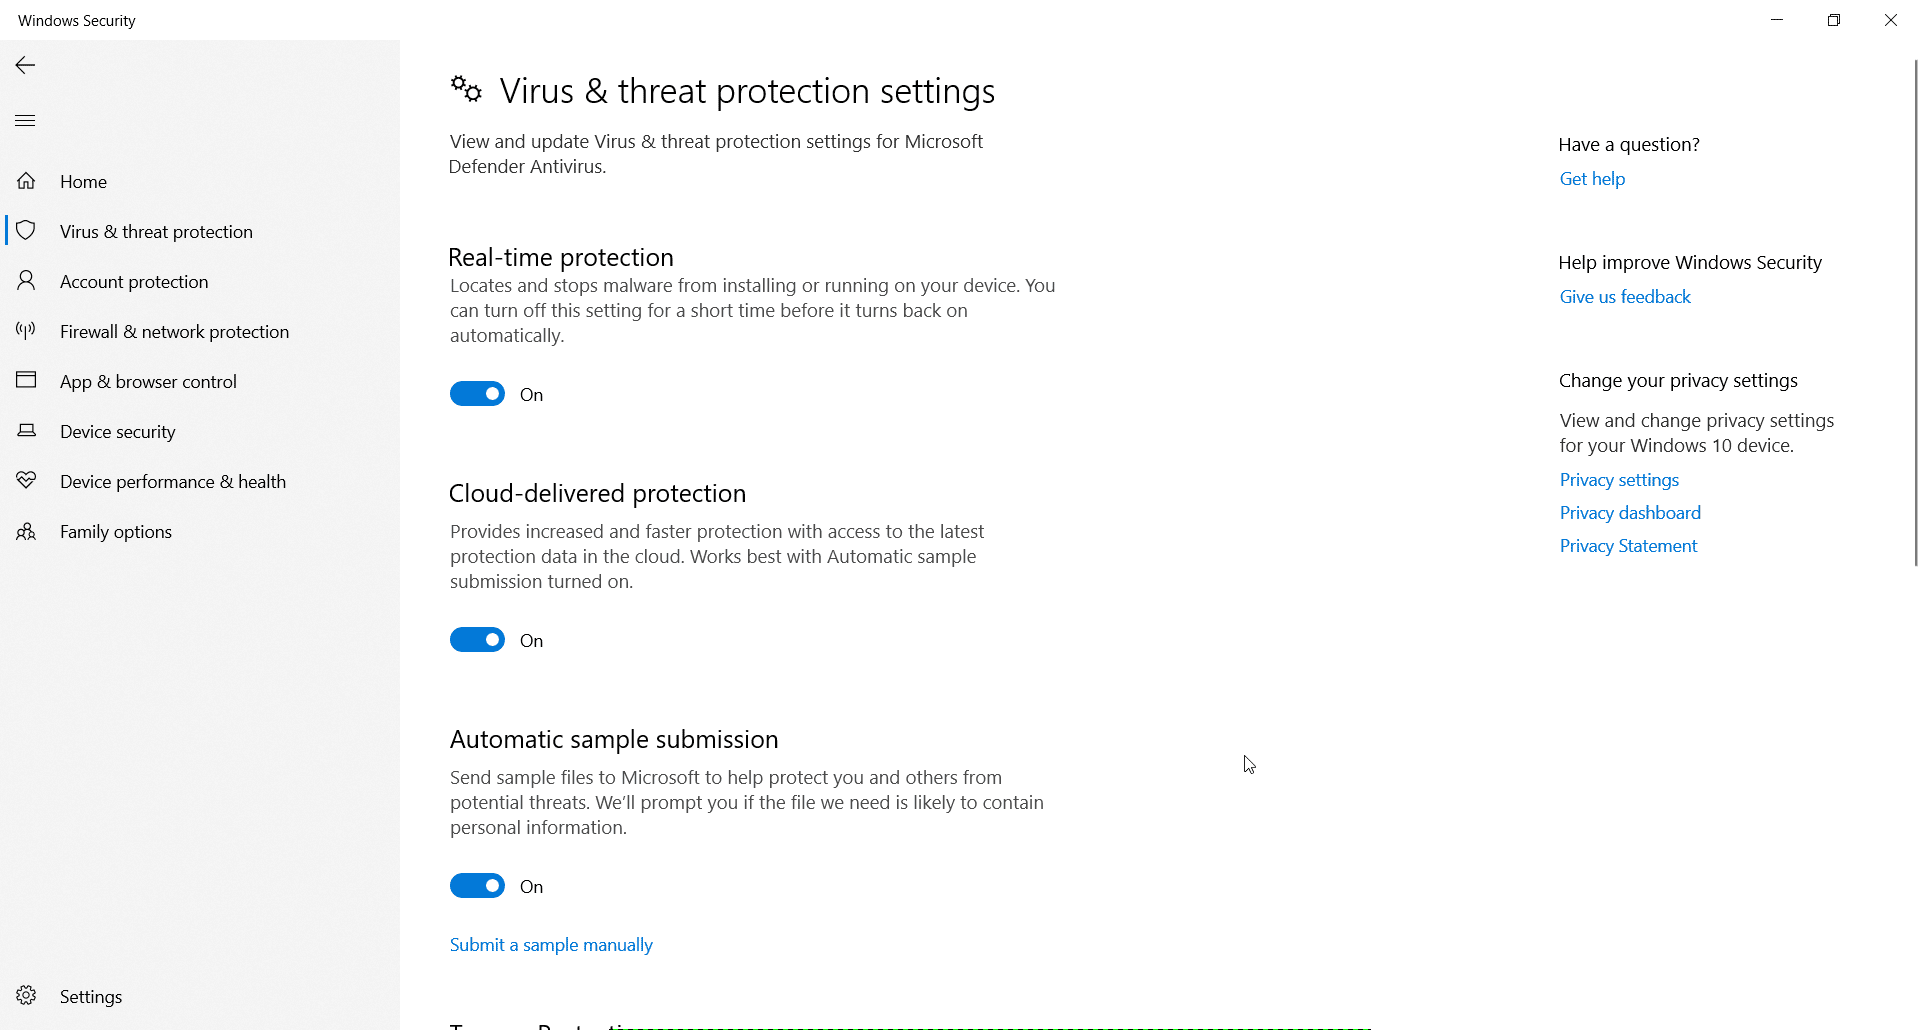Screen dimensions: 1920x1030
Task: Click the back arrow icon
Action: [x=26, y=65]
